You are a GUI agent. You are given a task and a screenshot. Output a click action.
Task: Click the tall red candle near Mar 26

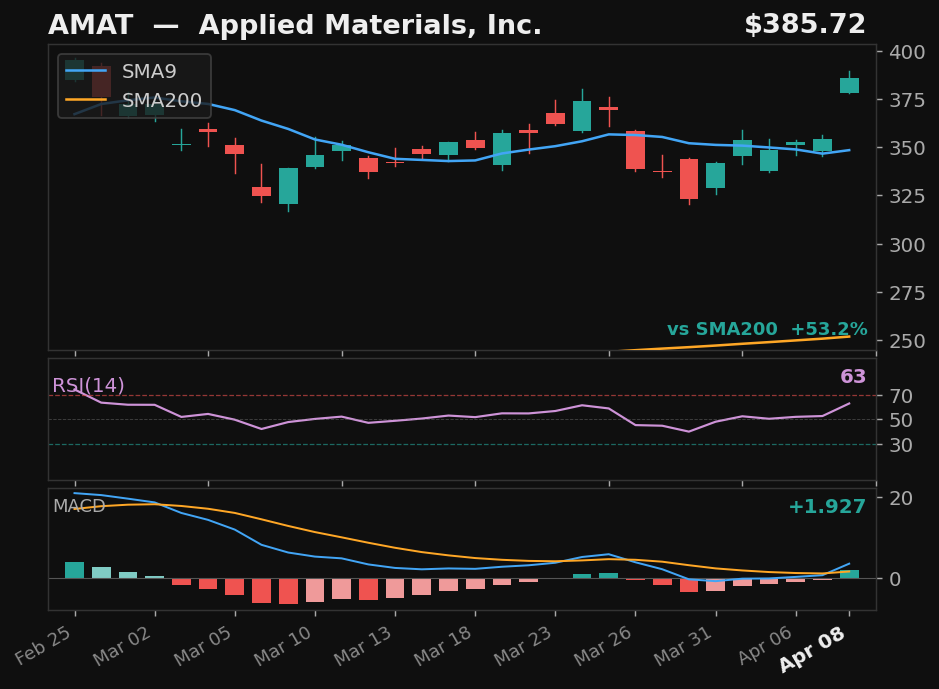634,148
